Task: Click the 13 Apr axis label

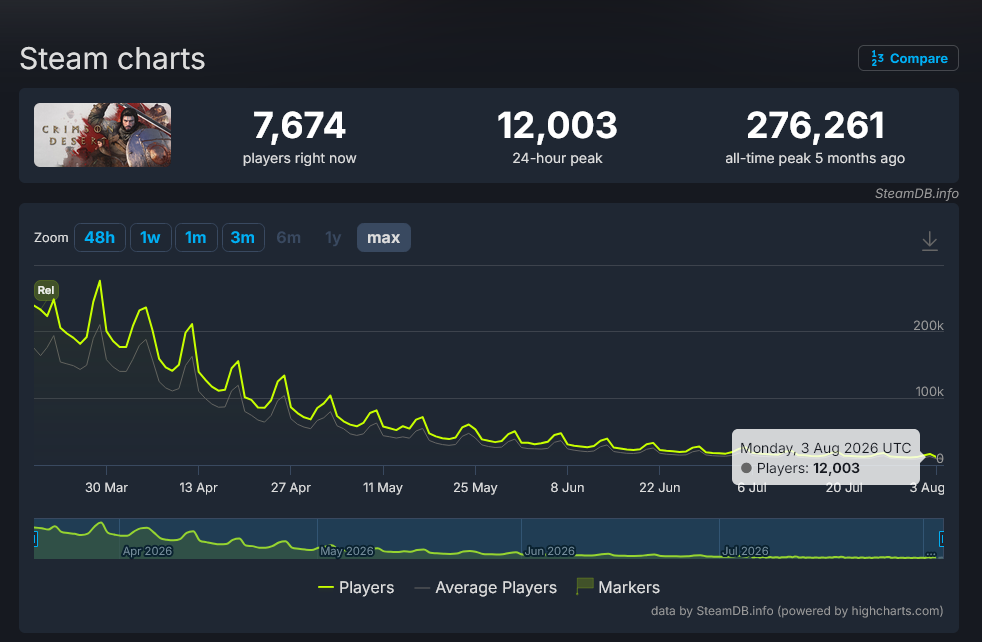Action: 199,487
